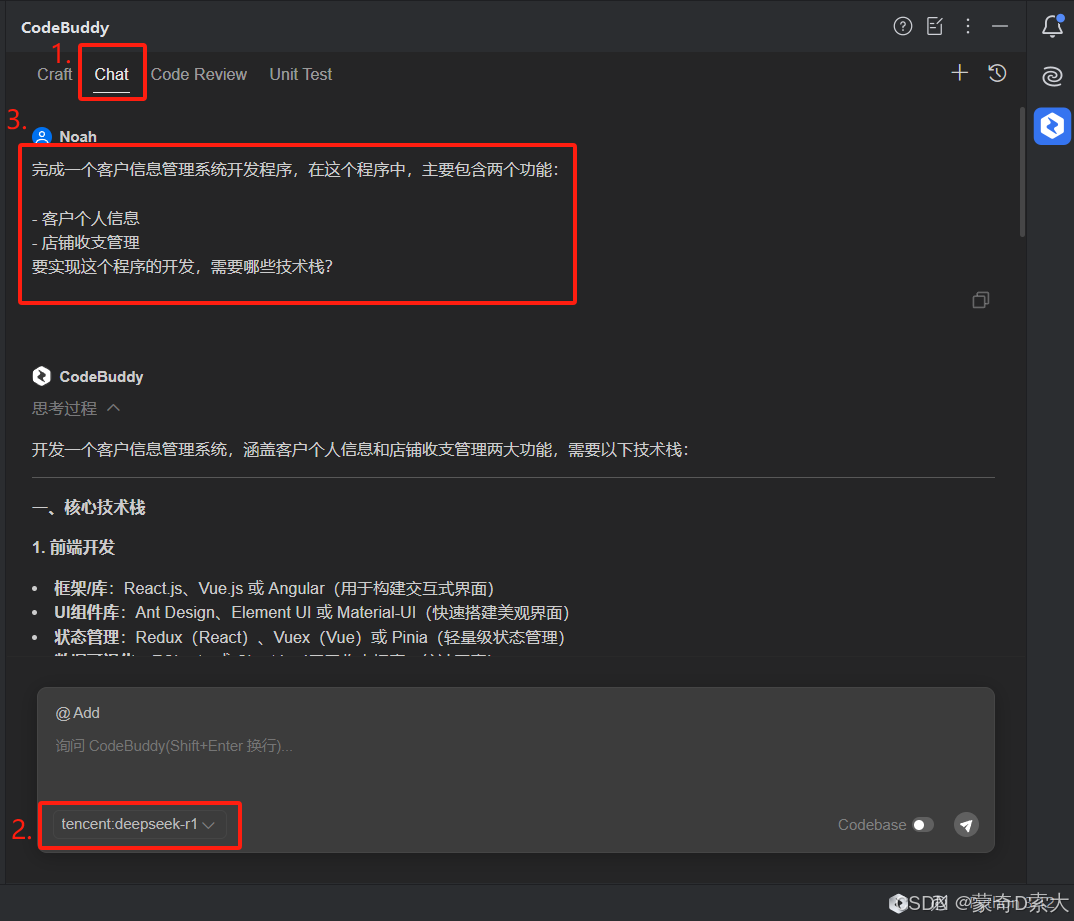Switch to Unit Test tab
This screenshot has width=1074, height=921.
pos(301,74)
